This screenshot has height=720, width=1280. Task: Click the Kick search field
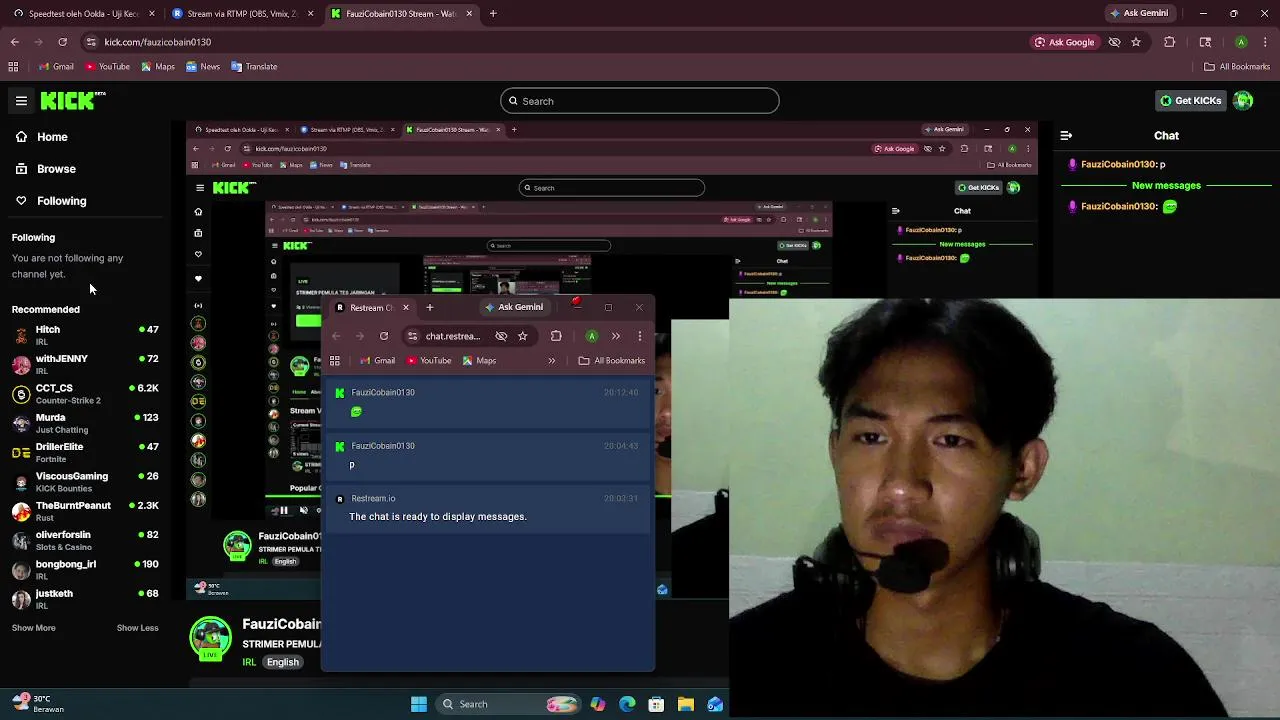point(639,101)
